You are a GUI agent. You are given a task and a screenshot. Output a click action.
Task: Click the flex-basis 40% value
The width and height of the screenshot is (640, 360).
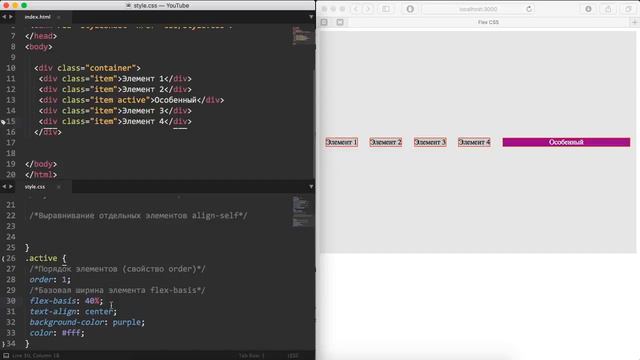point(92,301)
